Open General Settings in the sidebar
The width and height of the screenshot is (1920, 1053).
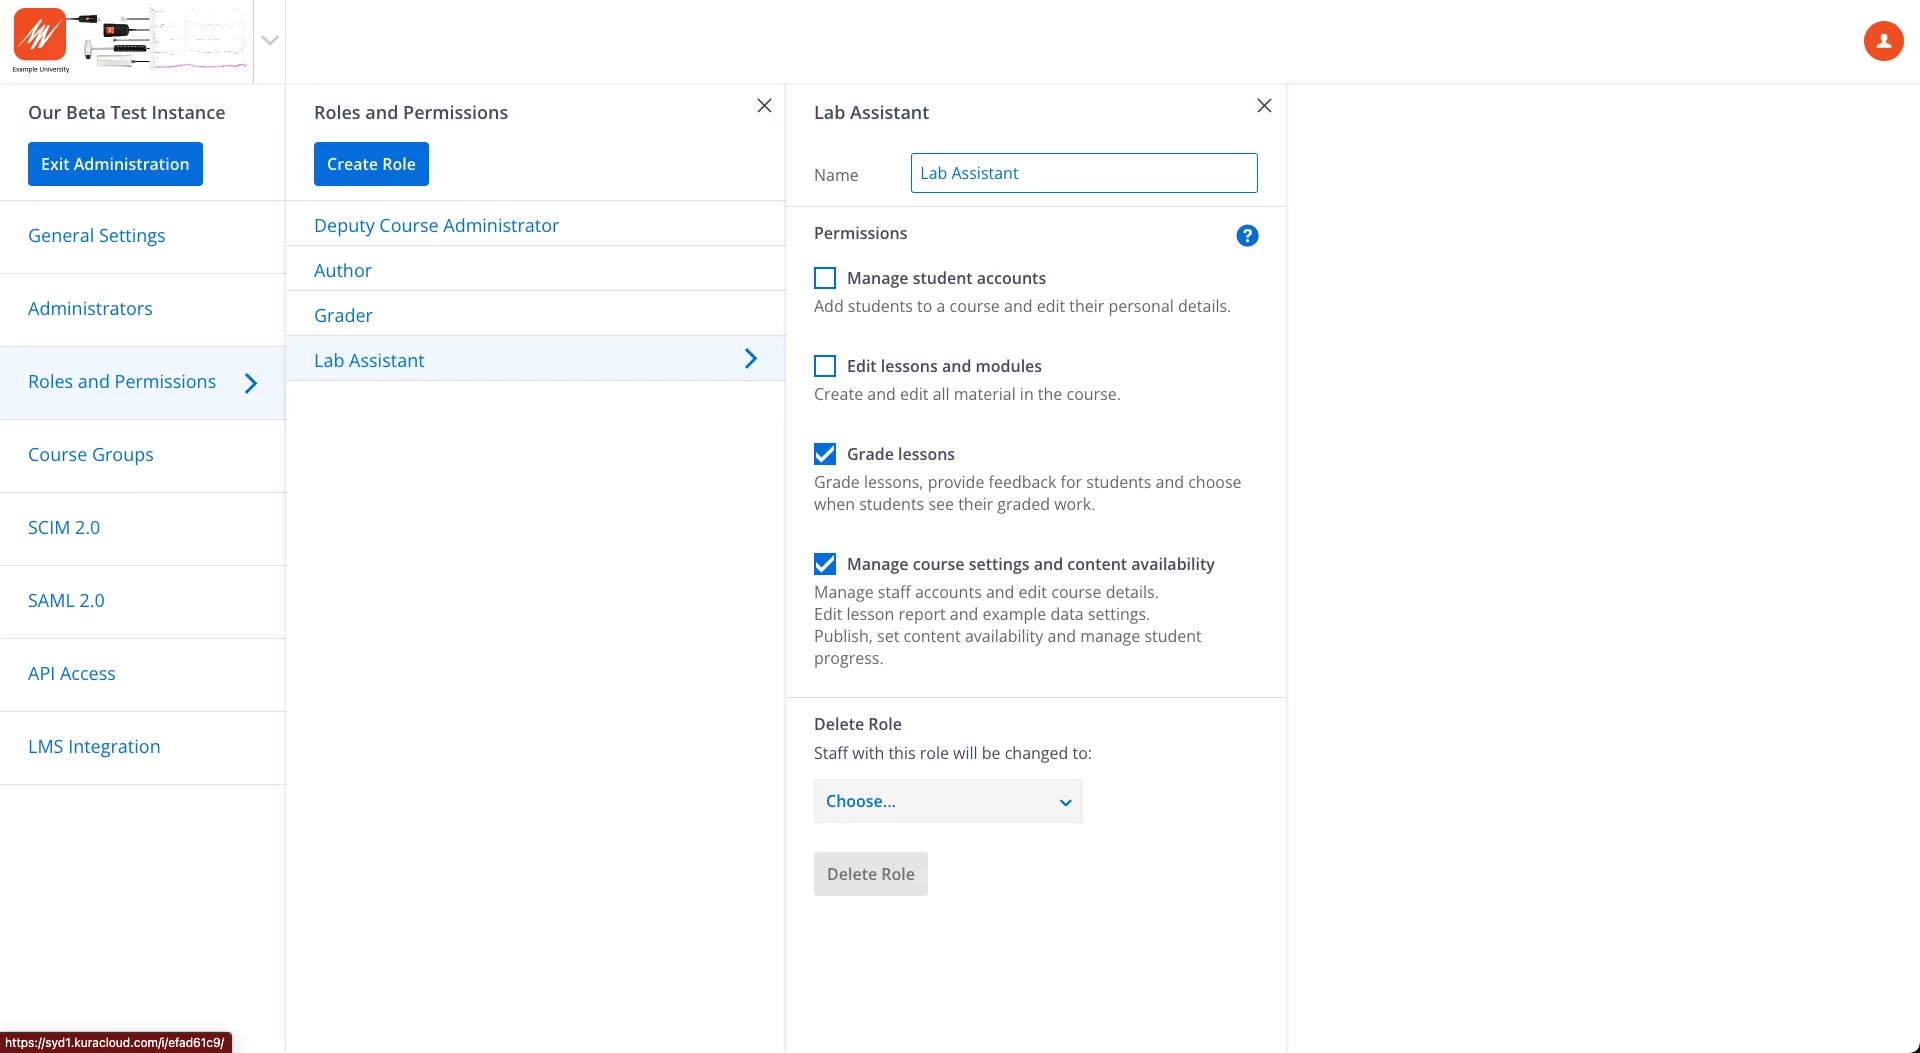(x=143, y=236)
